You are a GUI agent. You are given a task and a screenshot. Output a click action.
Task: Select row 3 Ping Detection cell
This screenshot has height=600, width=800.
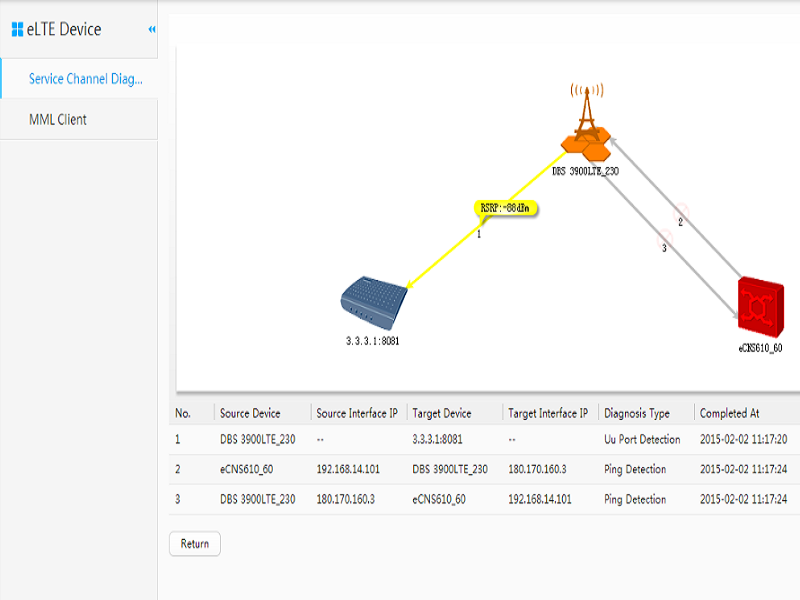(x=635, y=499)
